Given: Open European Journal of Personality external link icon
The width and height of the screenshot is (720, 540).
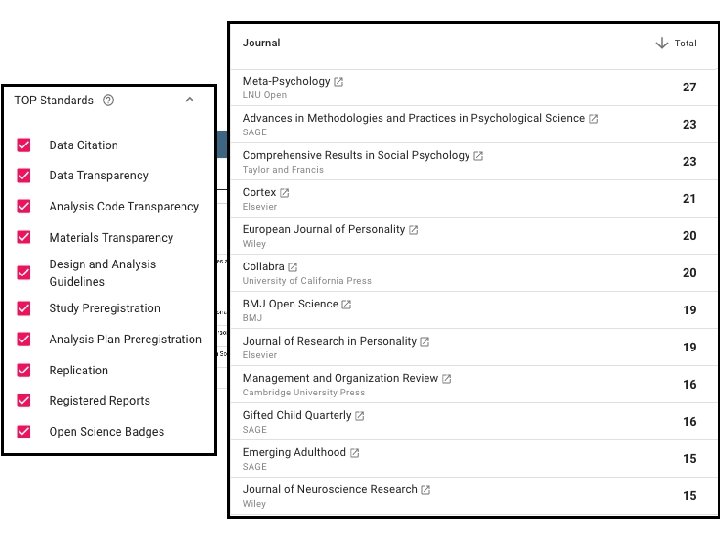Looking at the screenshot, I should click(413, 230).
